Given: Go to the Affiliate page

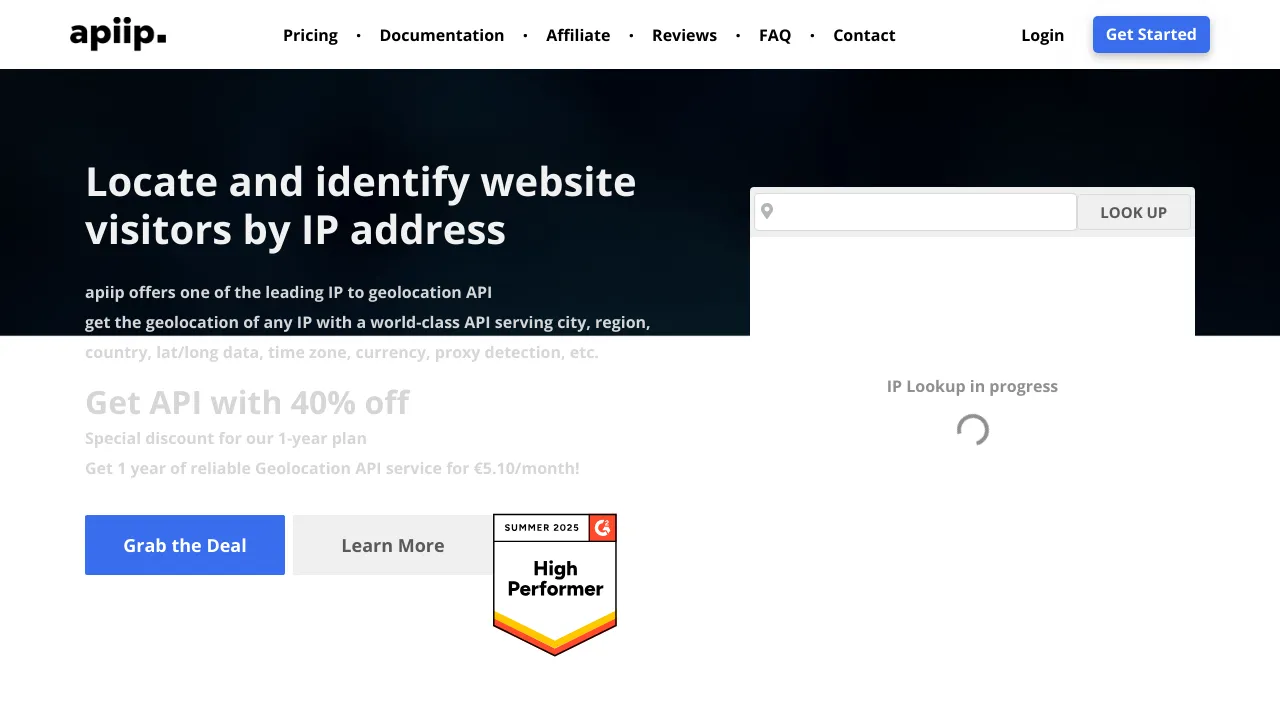Looking at the screenshot, I should click(x=578, y=35).
